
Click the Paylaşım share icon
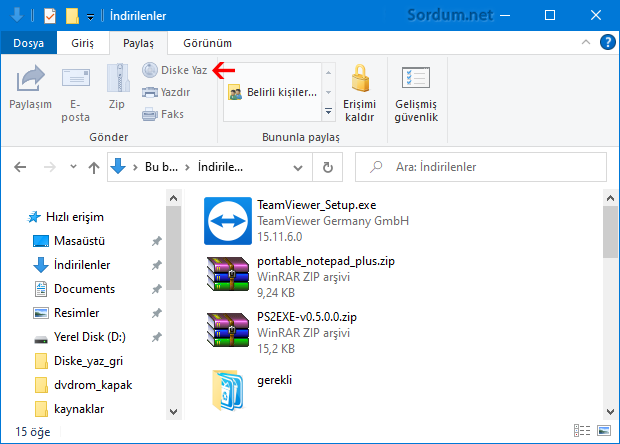coord(30,78)
